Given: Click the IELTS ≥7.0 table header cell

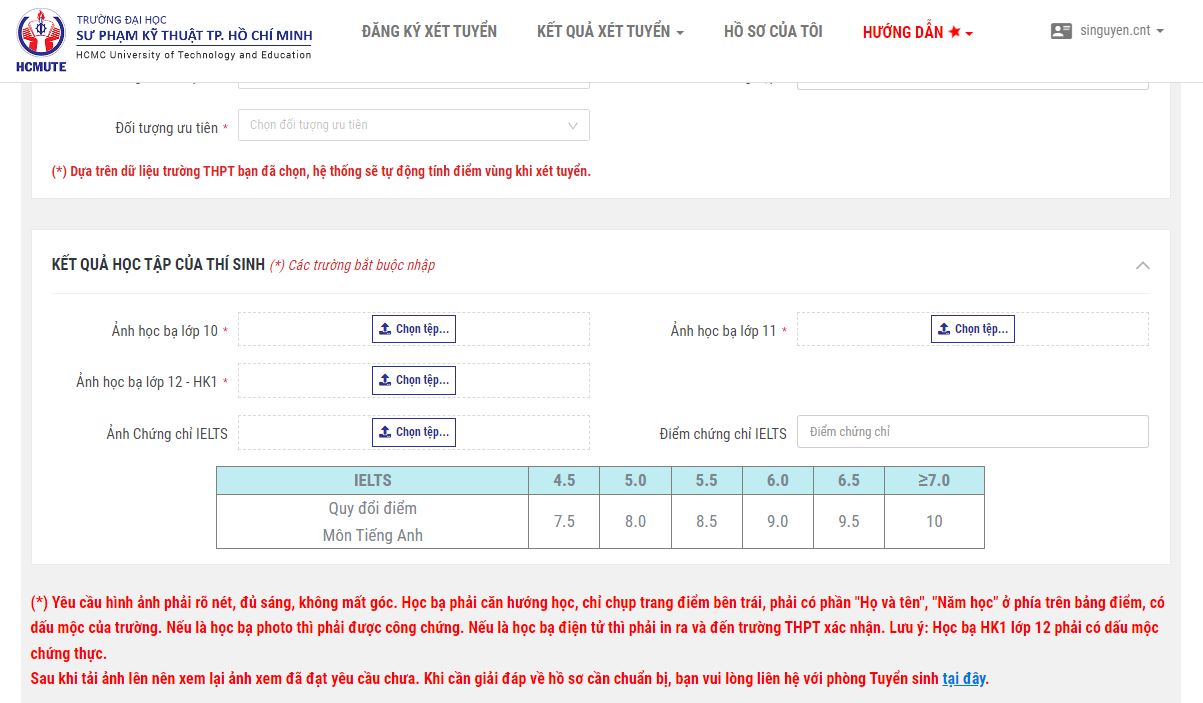Looking at the screenshot, I should [934, 480].
